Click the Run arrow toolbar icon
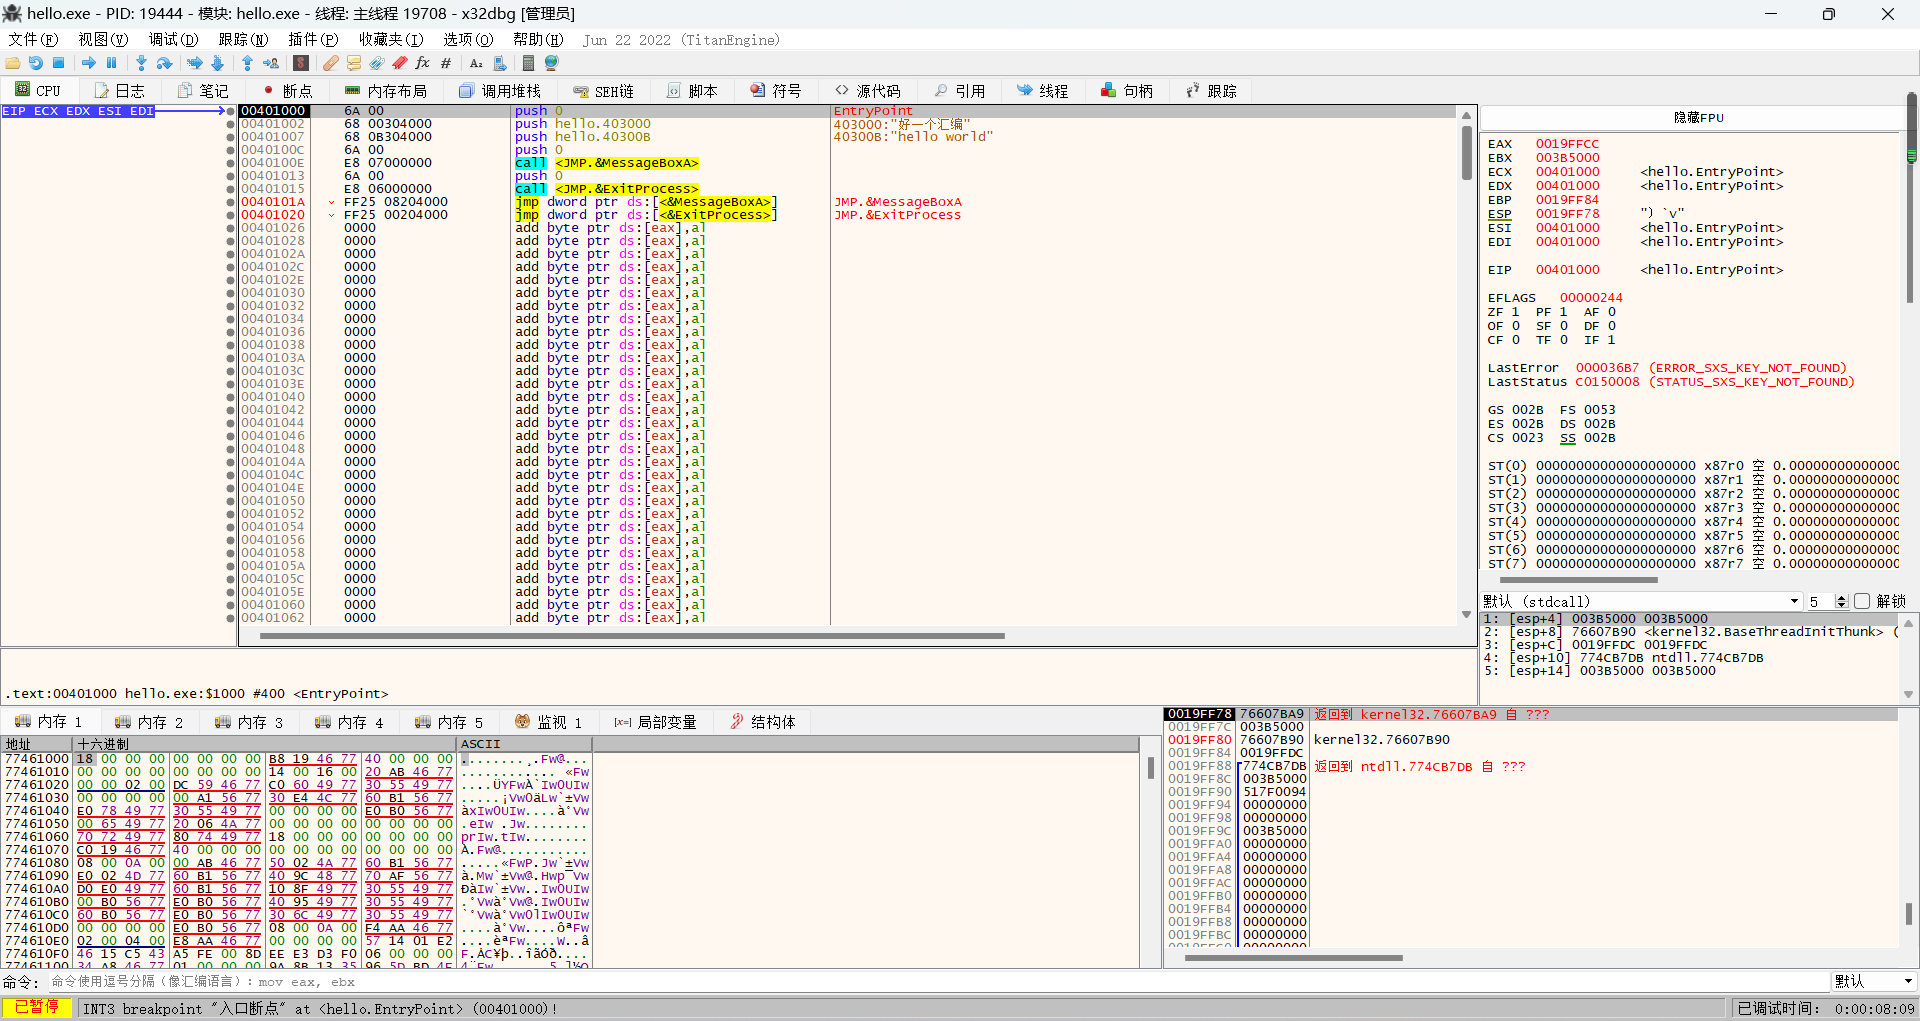 (89, 63)
